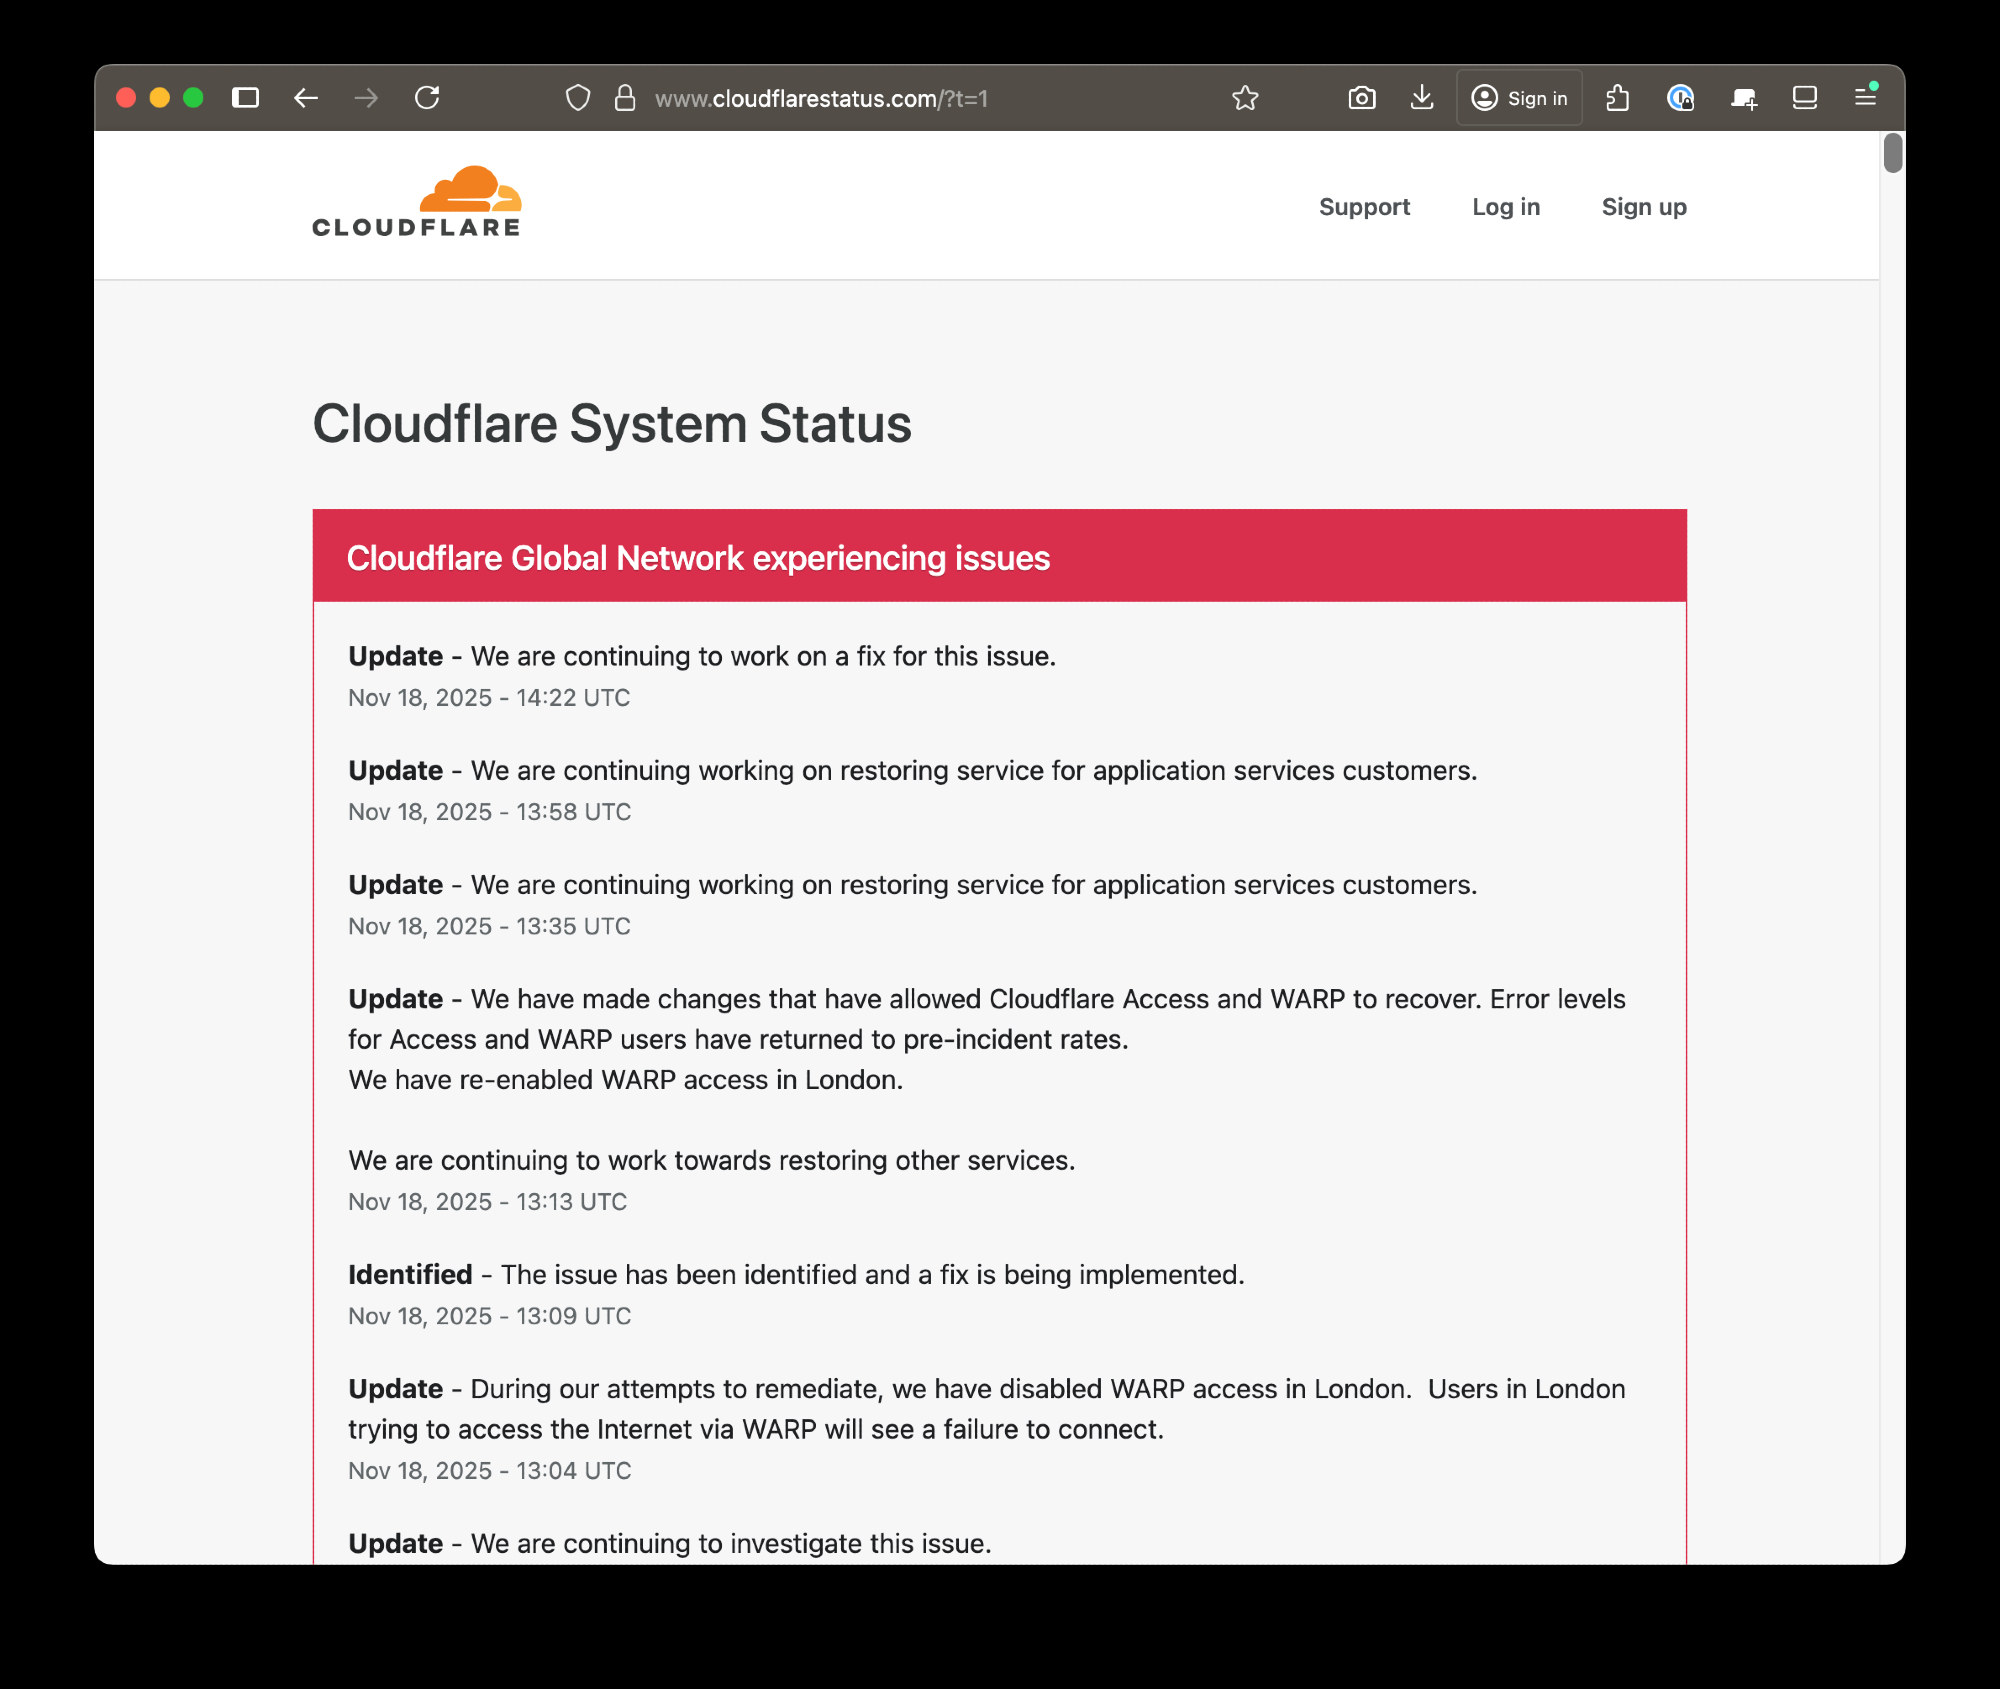Click the browser back arrow
Viewport: 2000px width, 1689px height.
coord(306,98)
